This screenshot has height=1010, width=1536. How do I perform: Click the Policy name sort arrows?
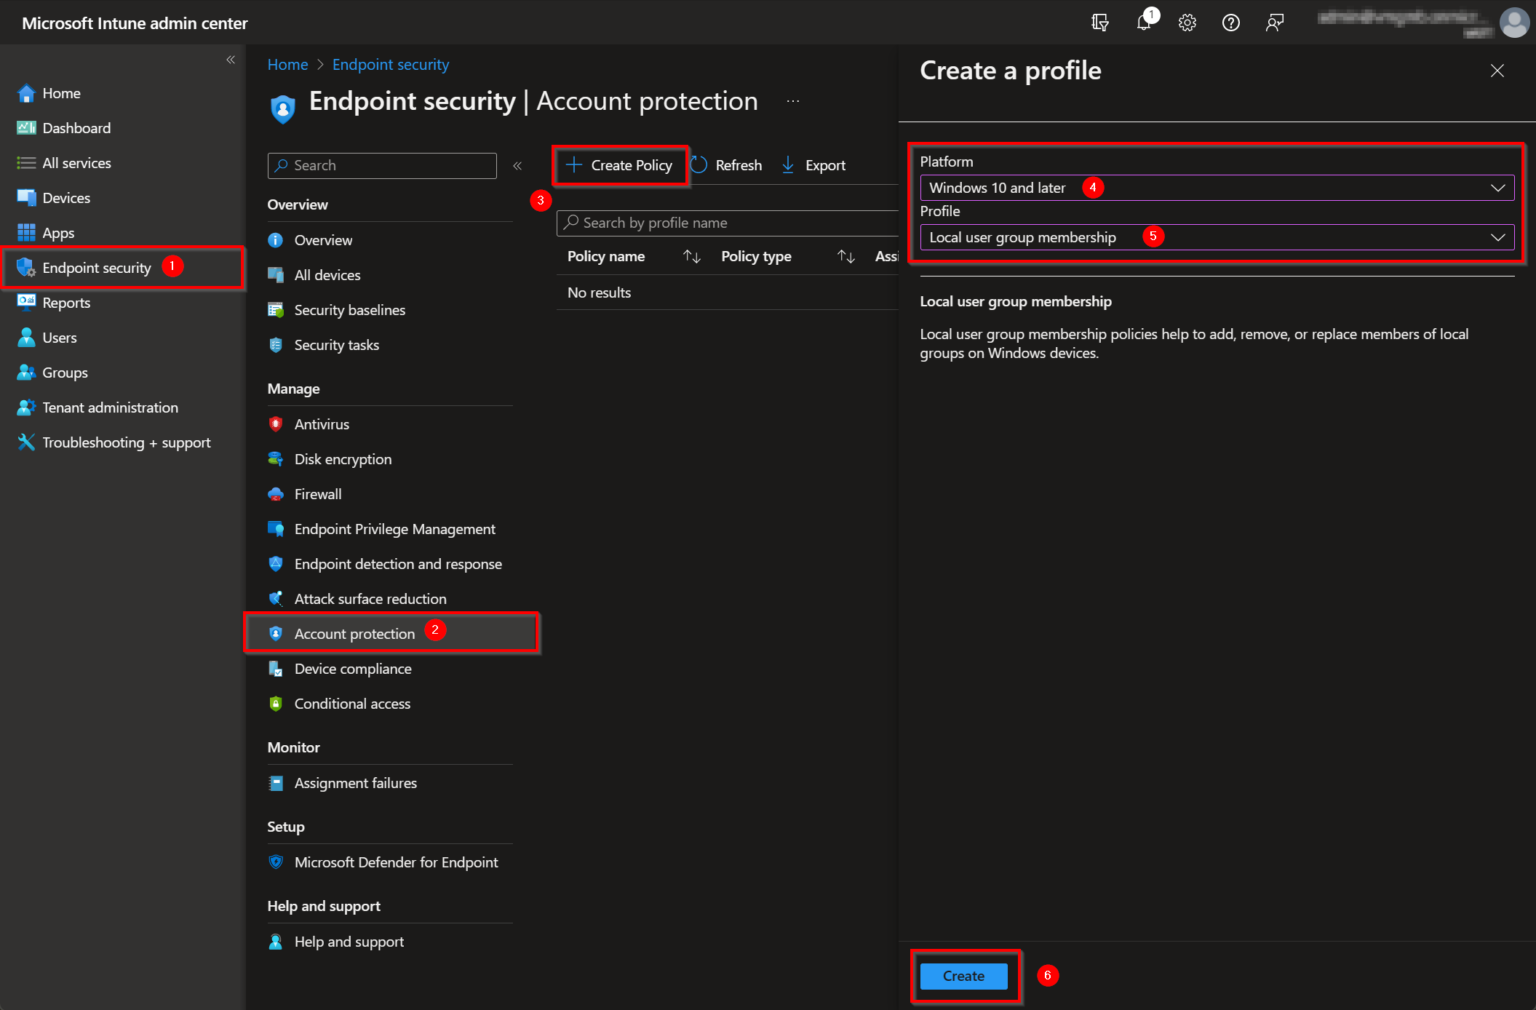pos(692,256)
